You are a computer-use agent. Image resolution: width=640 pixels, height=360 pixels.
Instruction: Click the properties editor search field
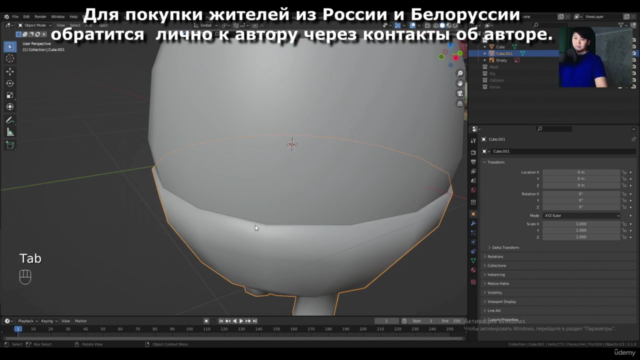click(554, 129)
